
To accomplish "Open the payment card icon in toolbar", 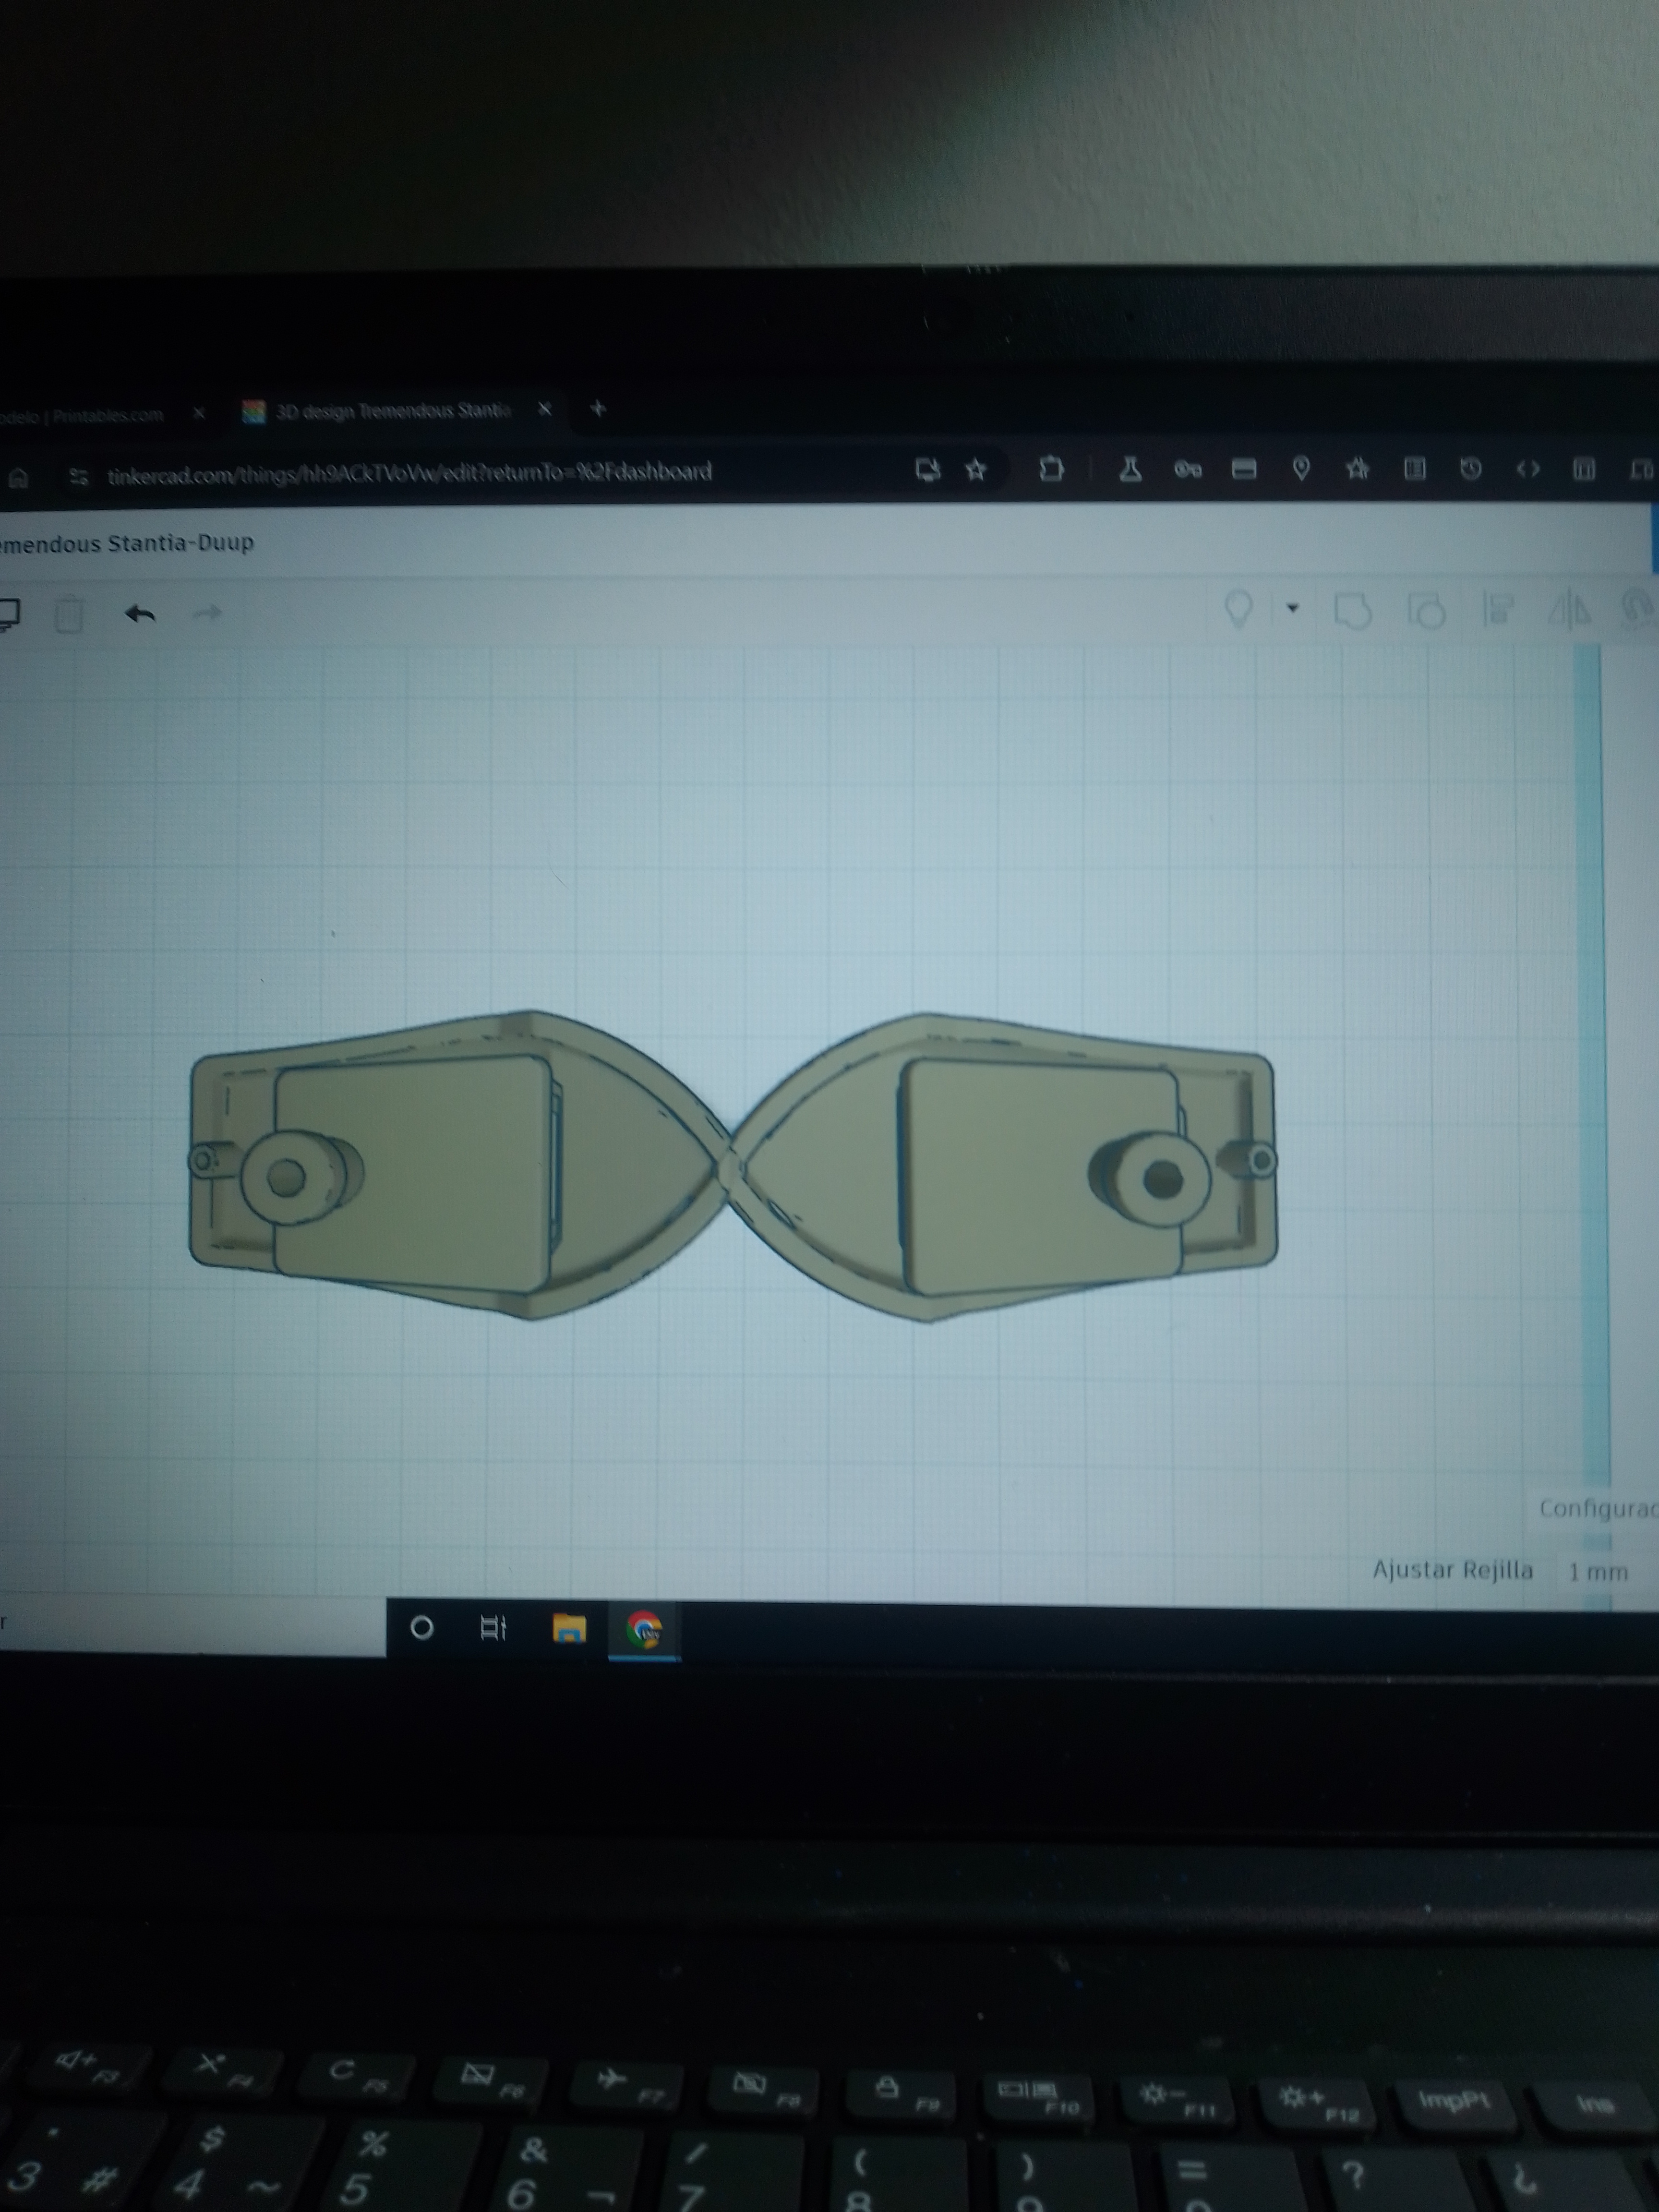I will 1243,468.
